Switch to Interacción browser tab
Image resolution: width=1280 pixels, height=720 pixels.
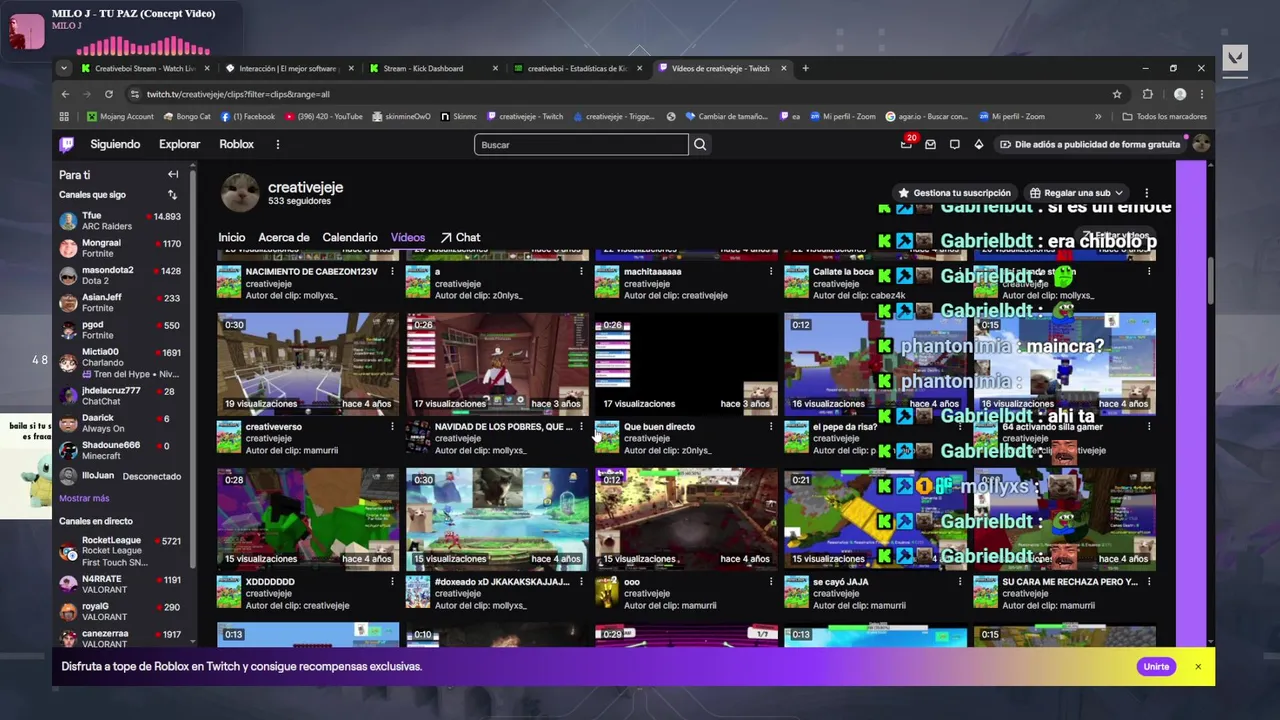coord(289,68)
